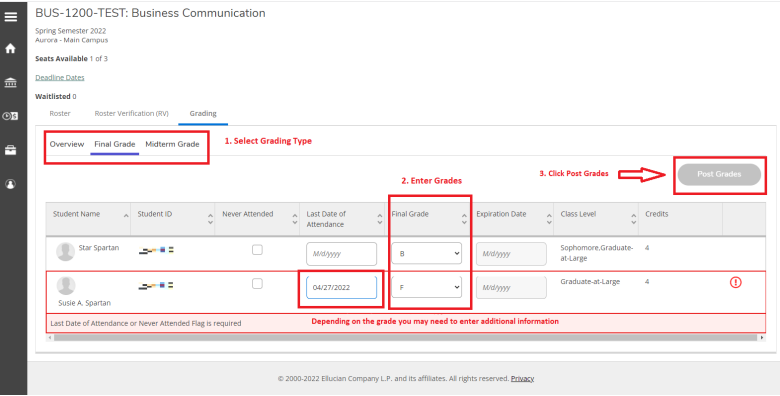Click Susie A. Spartan's avatar picture
The width and height of the screenshot is (780, 396).
point(66,286)
